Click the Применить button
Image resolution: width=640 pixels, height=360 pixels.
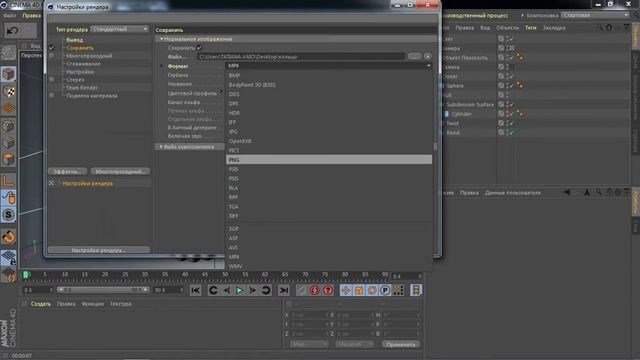coord(401,344)
